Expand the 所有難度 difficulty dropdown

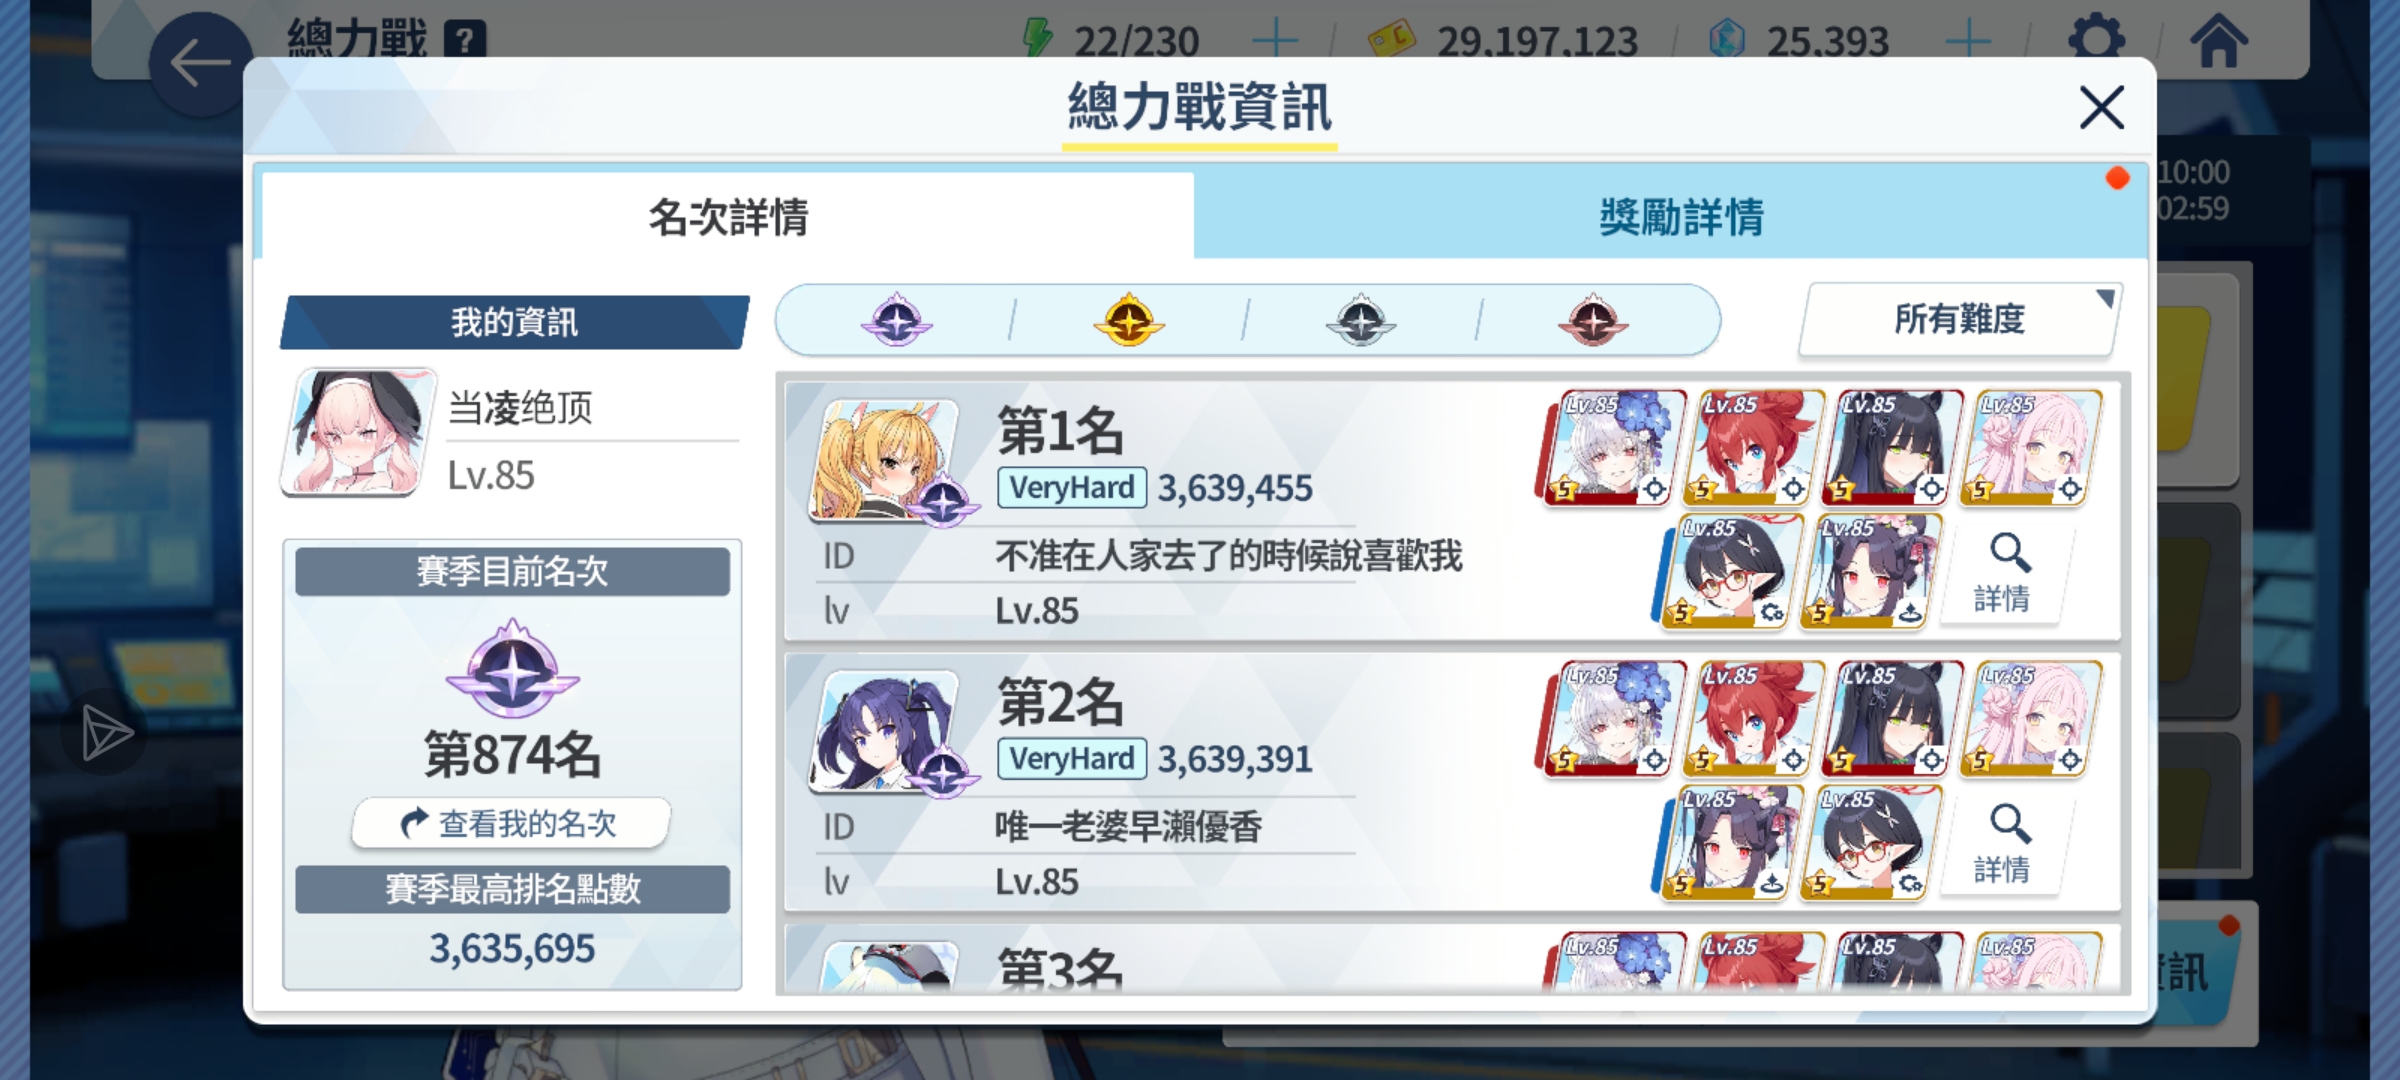[1960, 320]
